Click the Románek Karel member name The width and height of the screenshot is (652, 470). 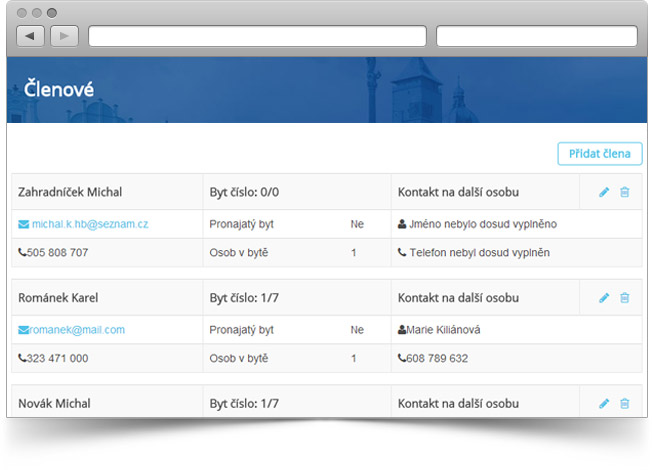click(x=58, y=298)
